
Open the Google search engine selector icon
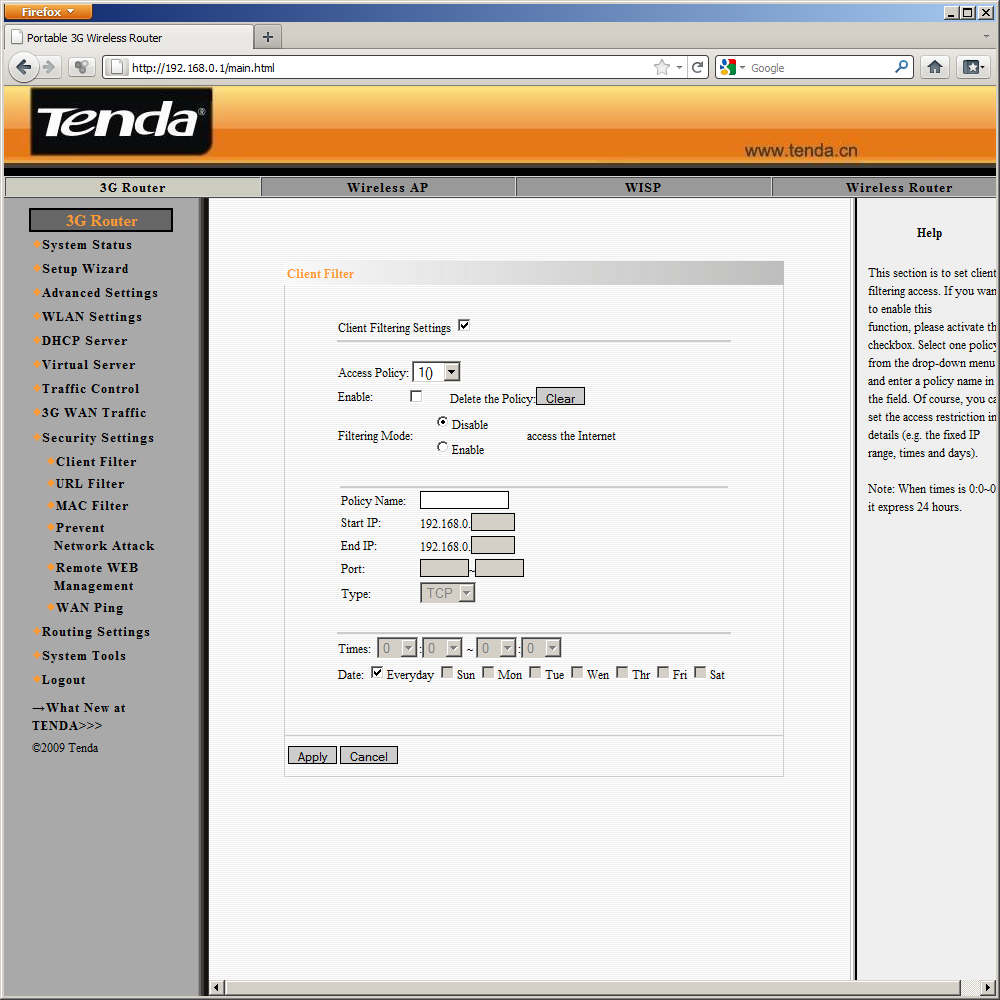tap(732, 67)
